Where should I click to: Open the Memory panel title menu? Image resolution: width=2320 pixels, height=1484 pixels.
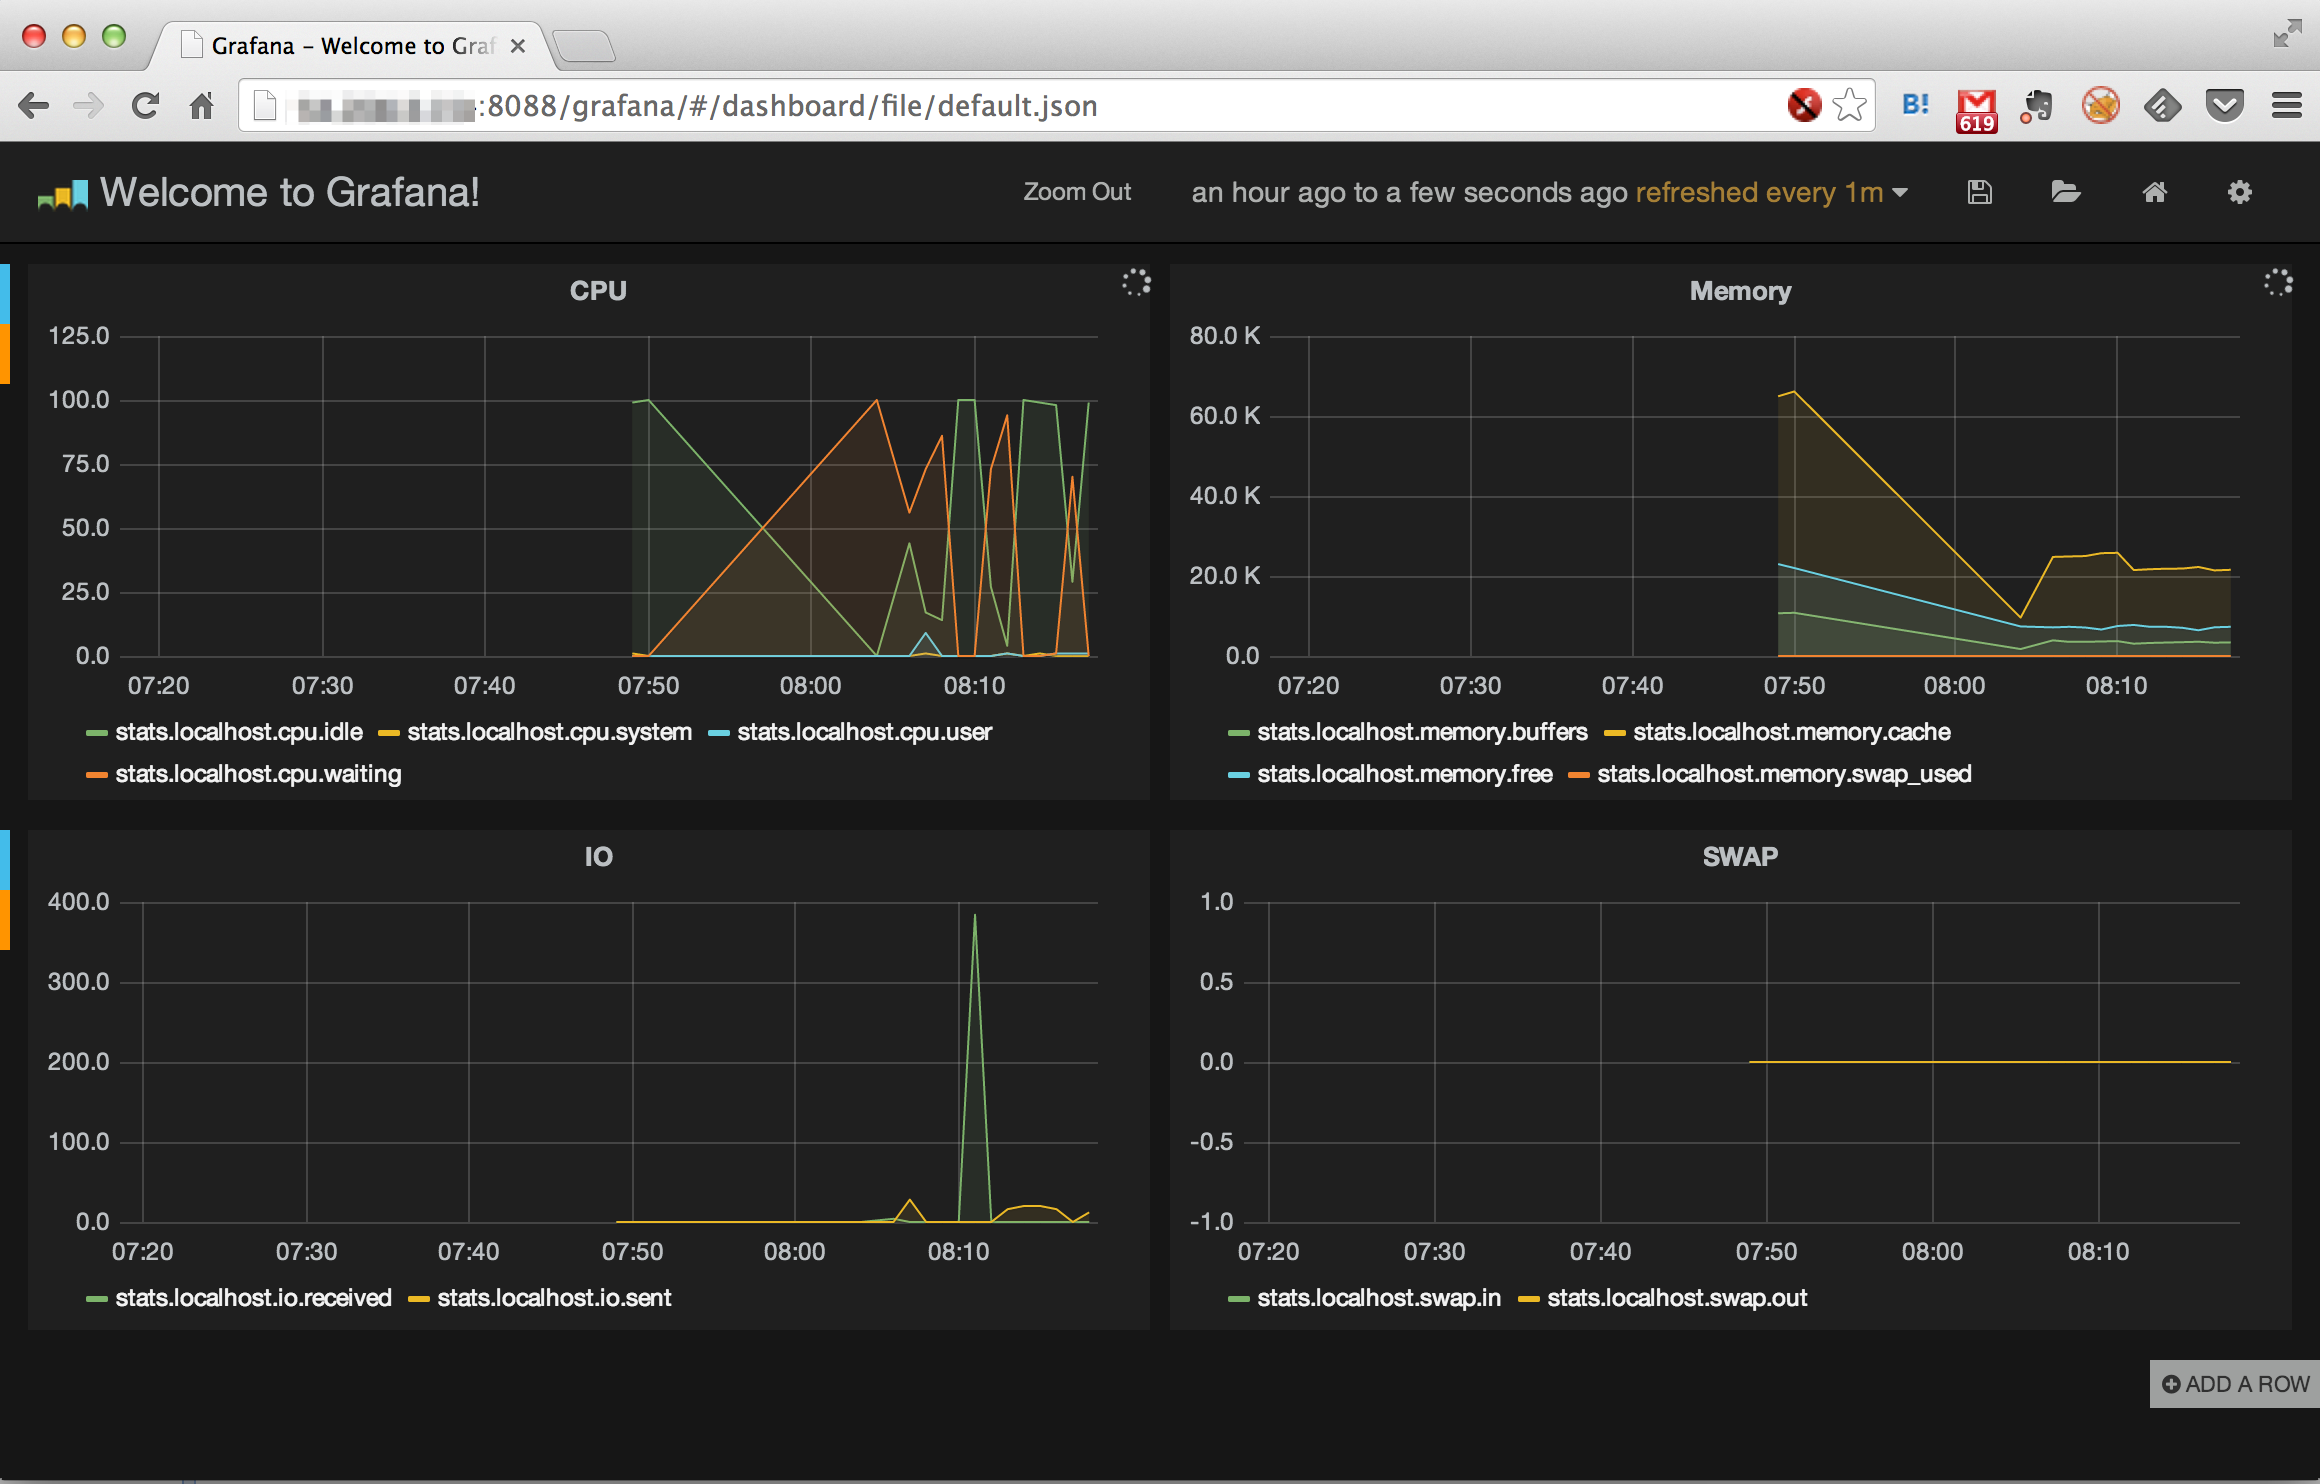(x=1740, y=291)
